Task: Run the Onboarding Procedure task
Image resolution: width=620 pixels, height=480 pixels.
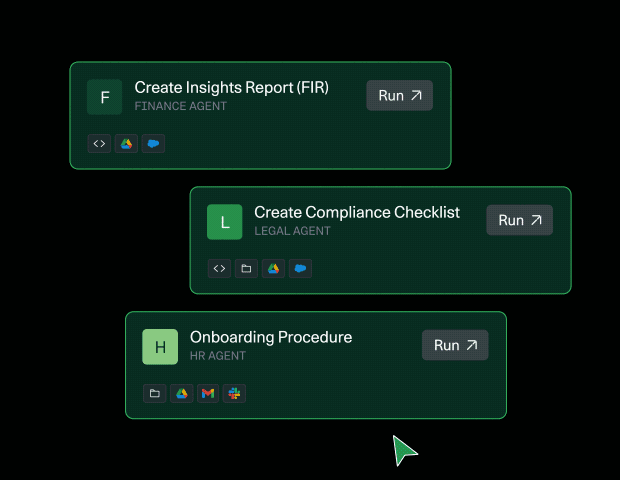Action: click(455, 345)
